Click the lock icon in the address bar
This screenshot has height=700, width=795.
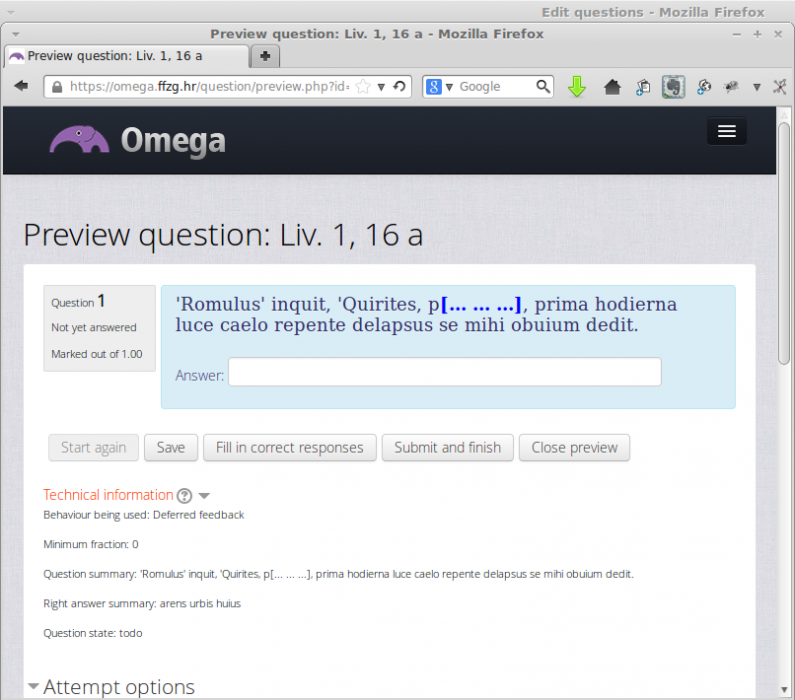click(57, 87)
